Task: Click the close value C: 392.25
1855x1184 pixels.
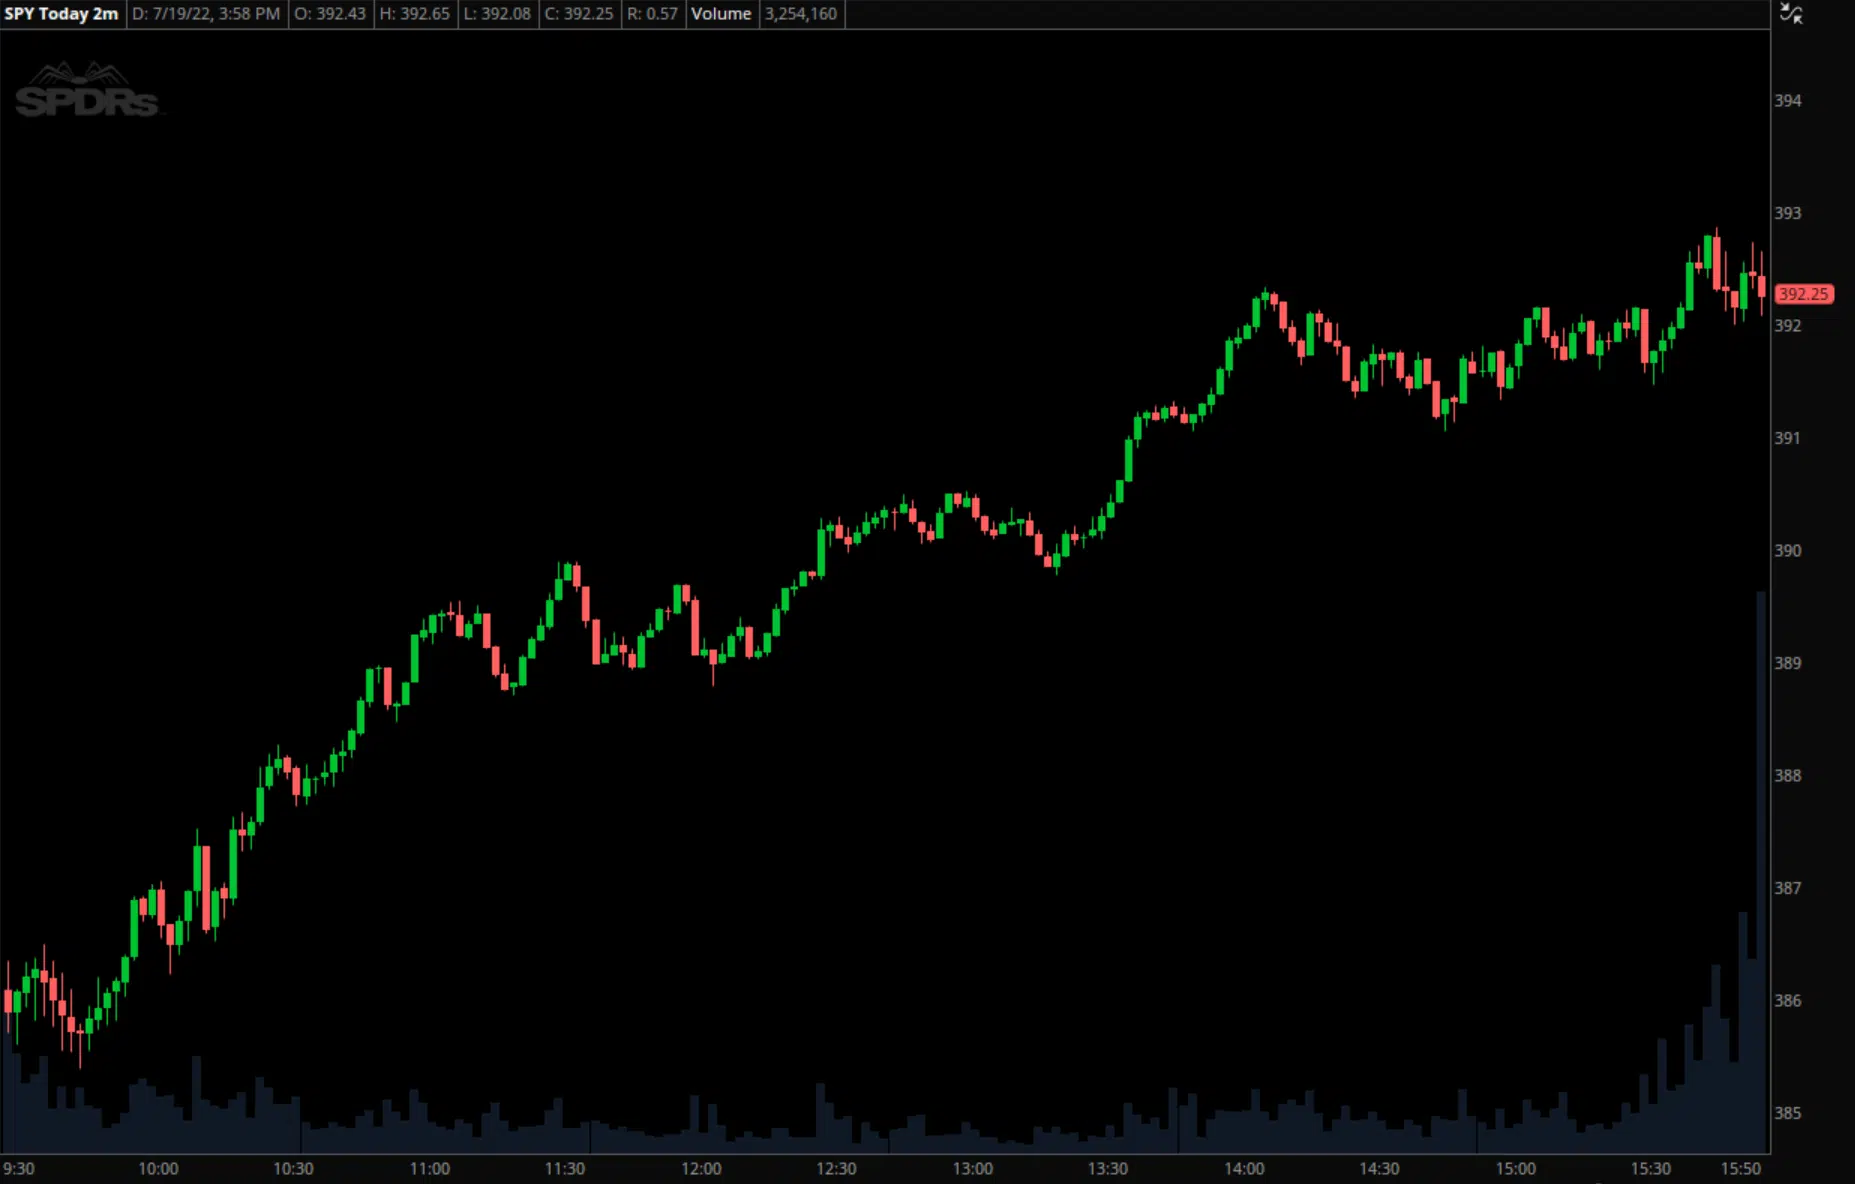Action: point(579,14)
